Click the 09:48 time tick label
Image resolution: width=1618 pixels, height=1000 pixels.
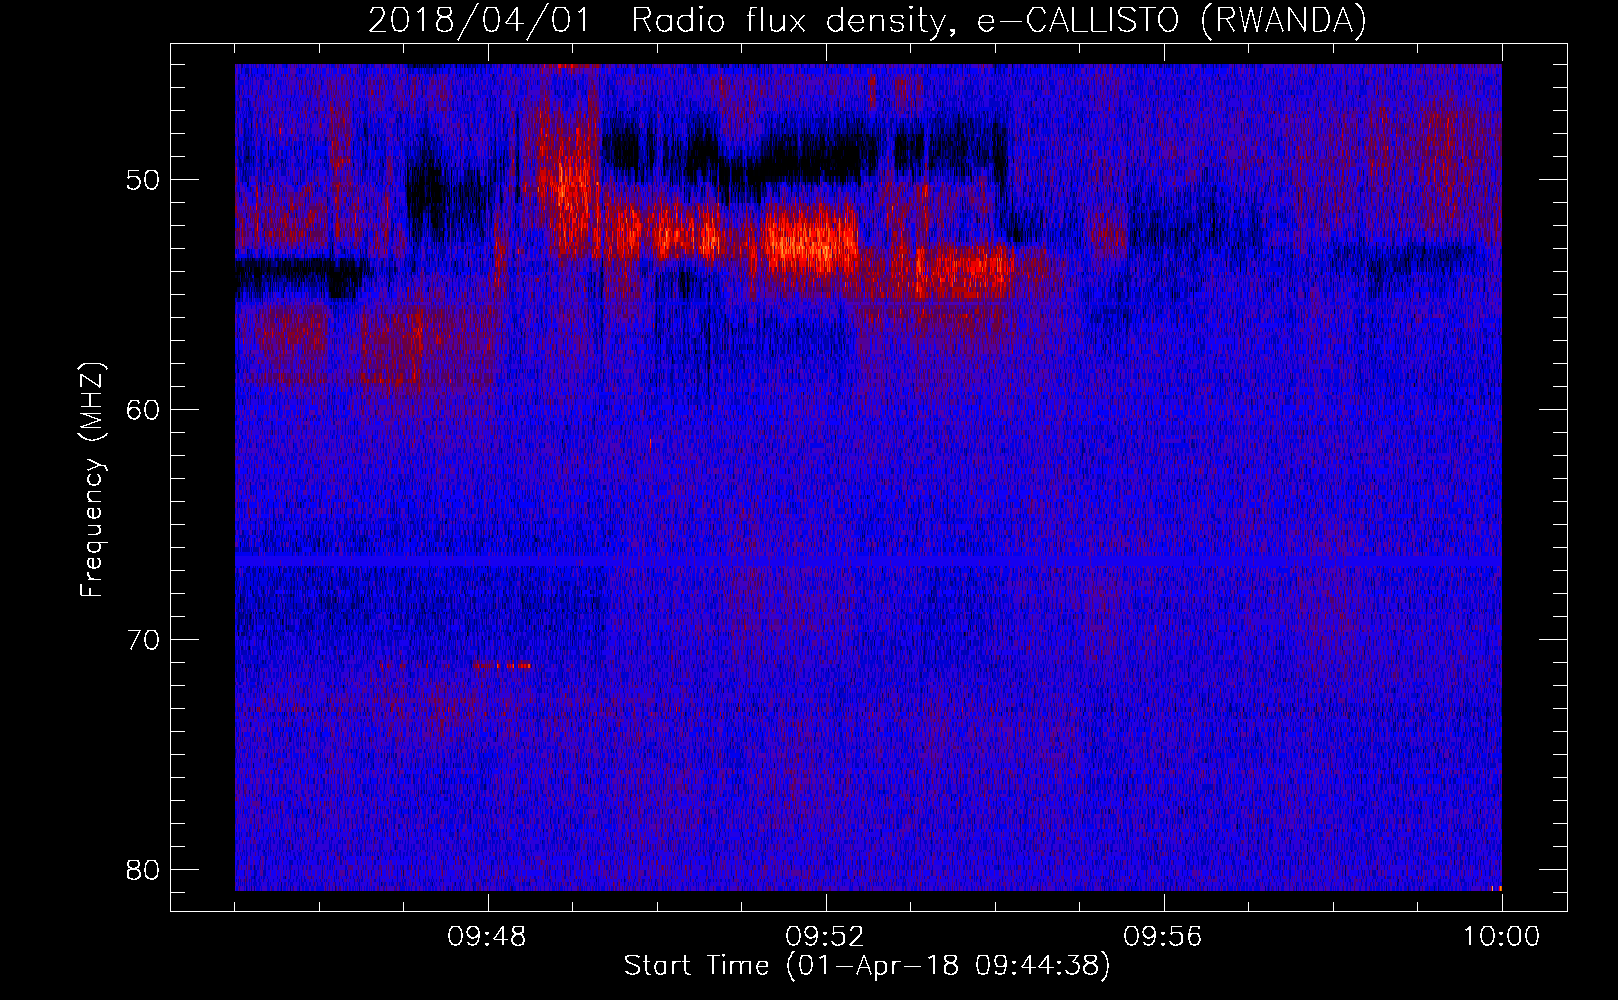click(488, 938)
